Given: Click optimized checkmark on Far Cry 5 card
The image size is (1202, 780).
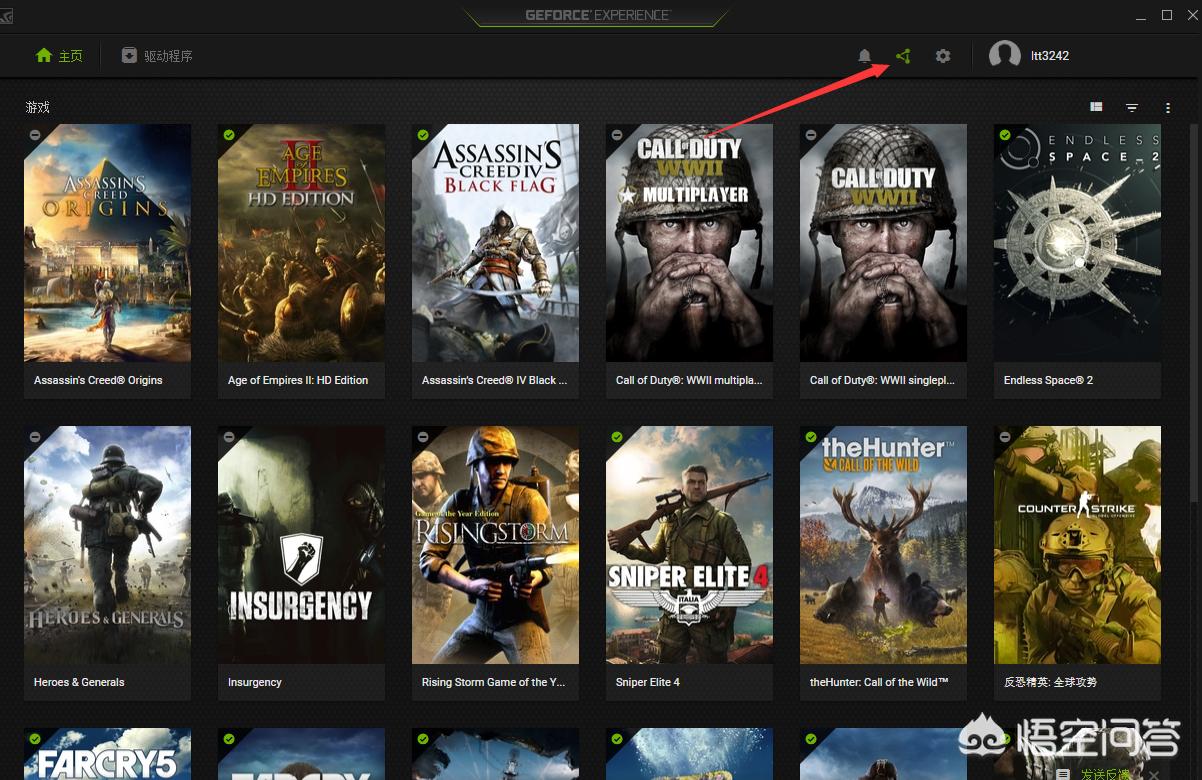Looking at the screenshot, I should (35, 739).
